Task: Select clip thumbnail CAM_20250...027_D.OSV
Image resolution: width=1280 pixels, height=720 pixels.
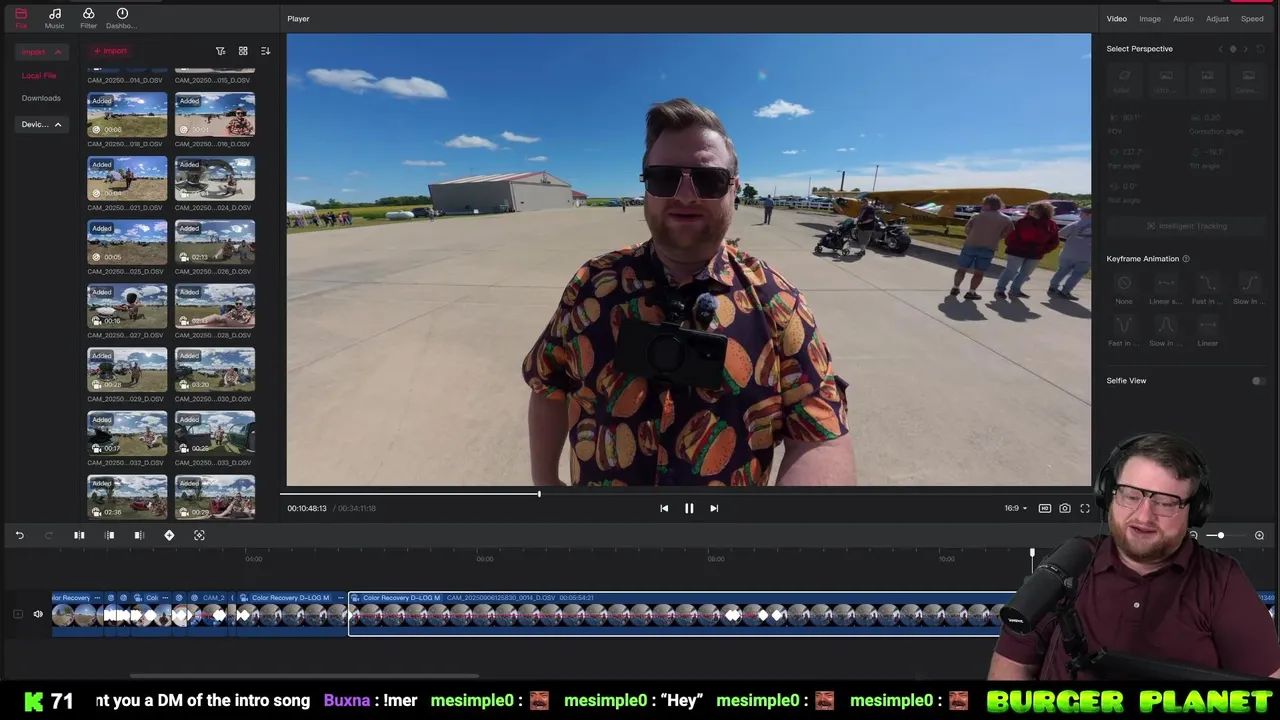Action: (127, 306)
